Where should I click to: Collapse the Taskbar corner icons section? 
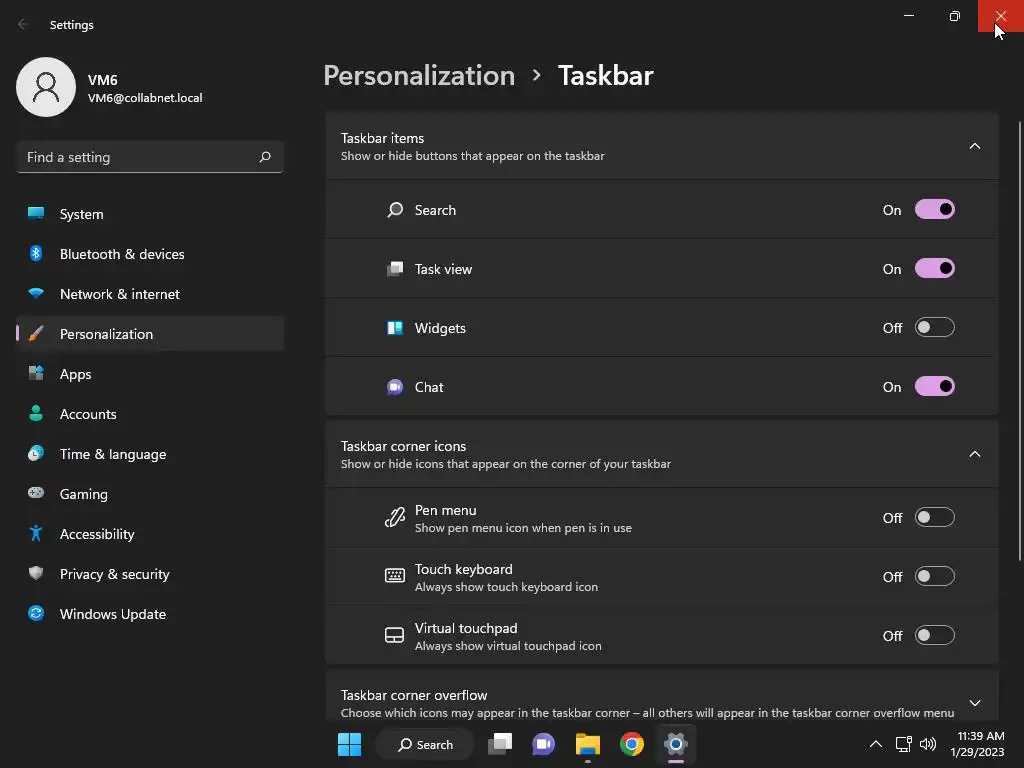pyautogui.click(x=974, y=454)
